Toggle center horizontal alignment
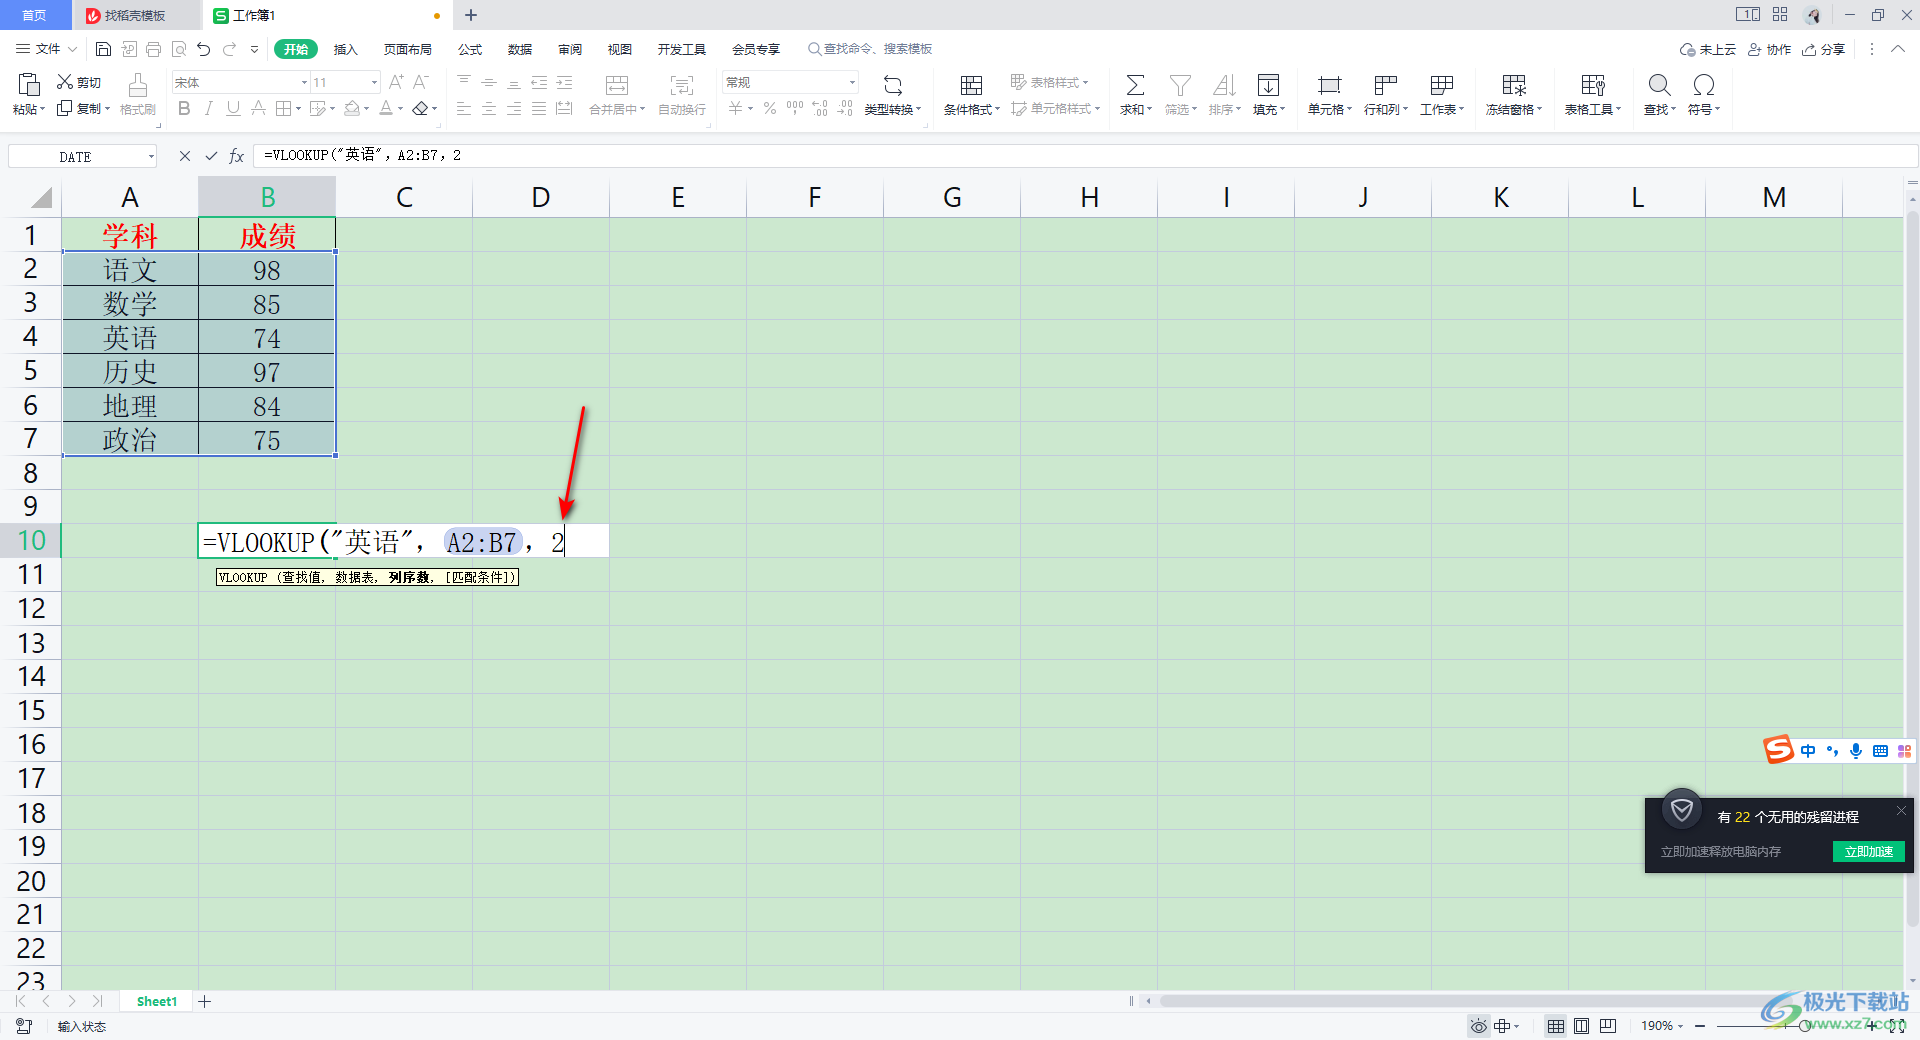The width and height of the screenshot is (1920, 1040). 489,108
